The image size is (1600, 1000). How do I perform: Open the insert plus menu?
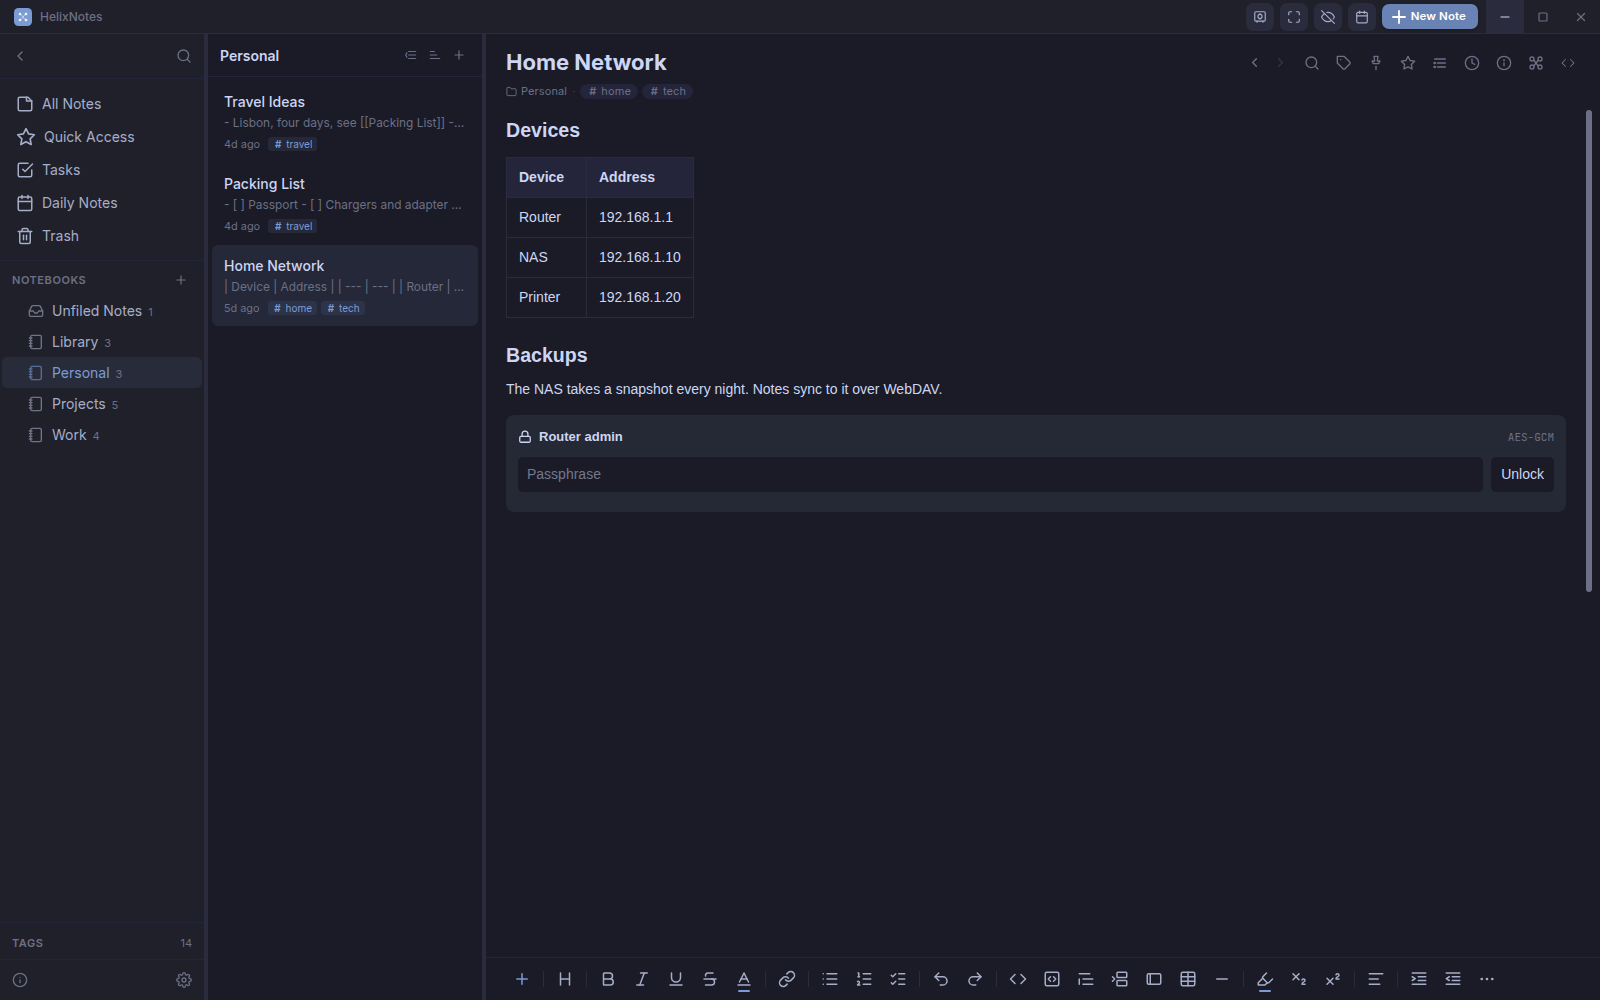click(522, 979)
